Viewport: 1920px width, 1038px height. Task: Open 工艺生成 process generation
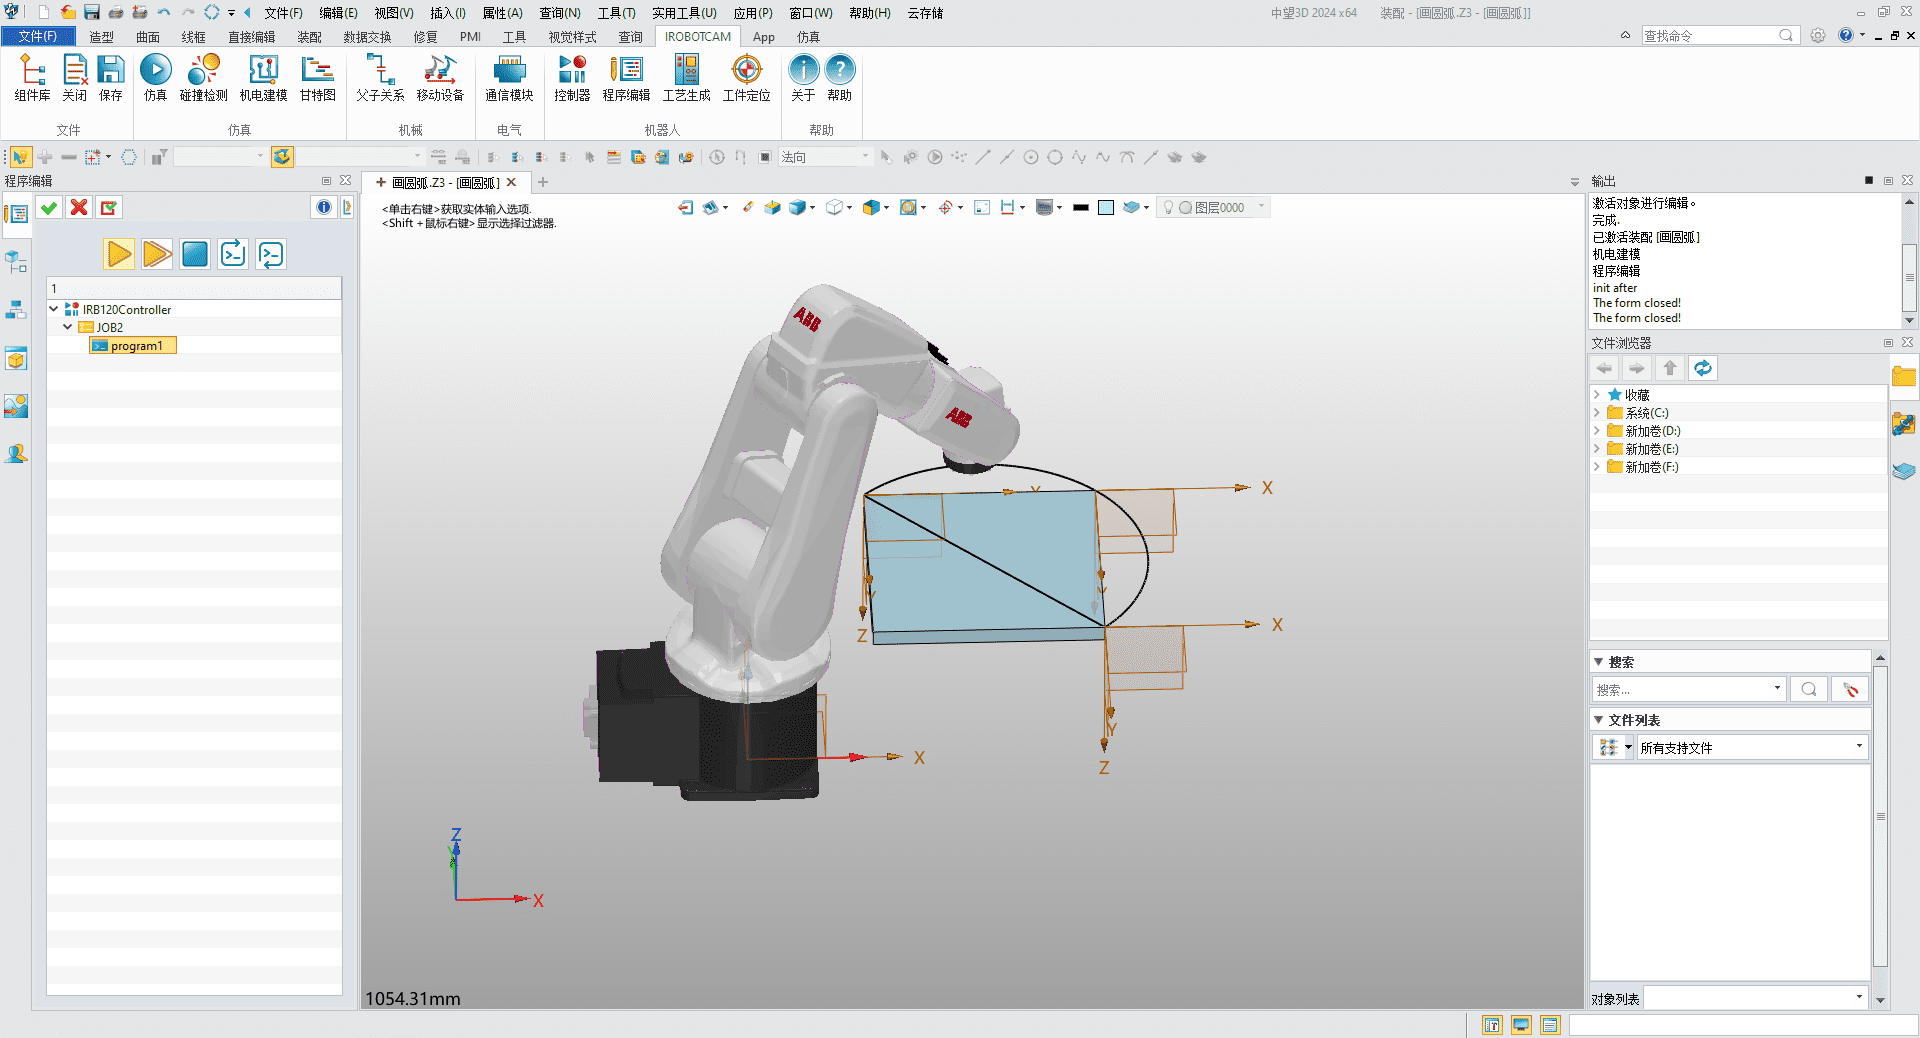coord(686,78)
